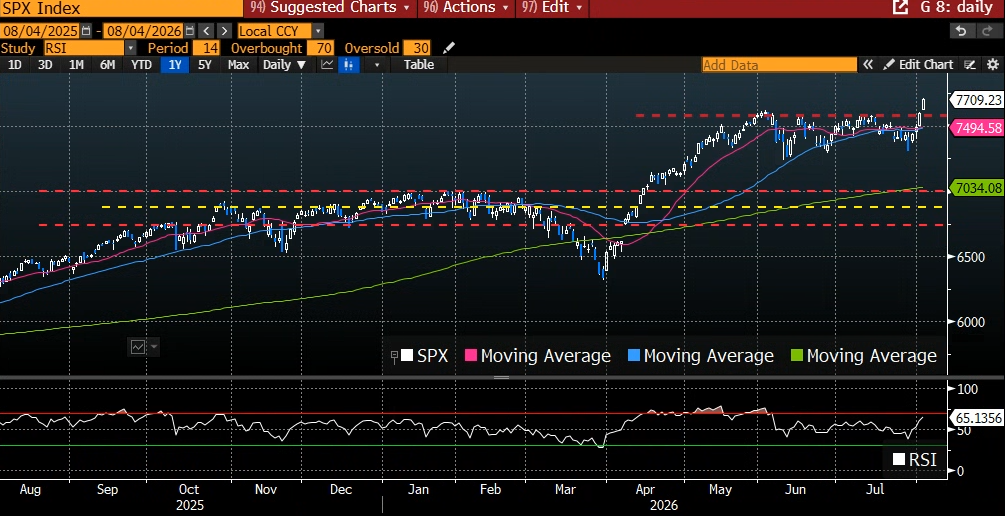Click the start date field 08/04/2025
This screenshot has width=1005, height=516.
40,31
